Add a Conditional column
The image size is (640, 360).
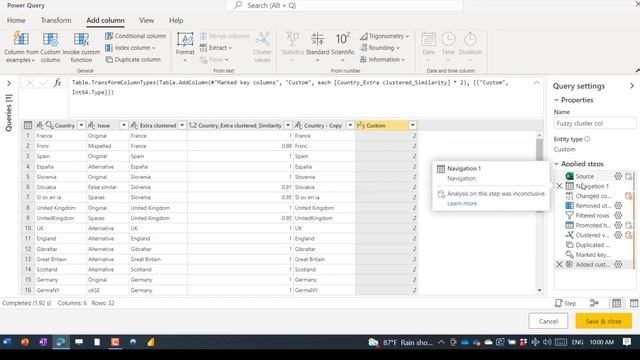coord(136,36)
